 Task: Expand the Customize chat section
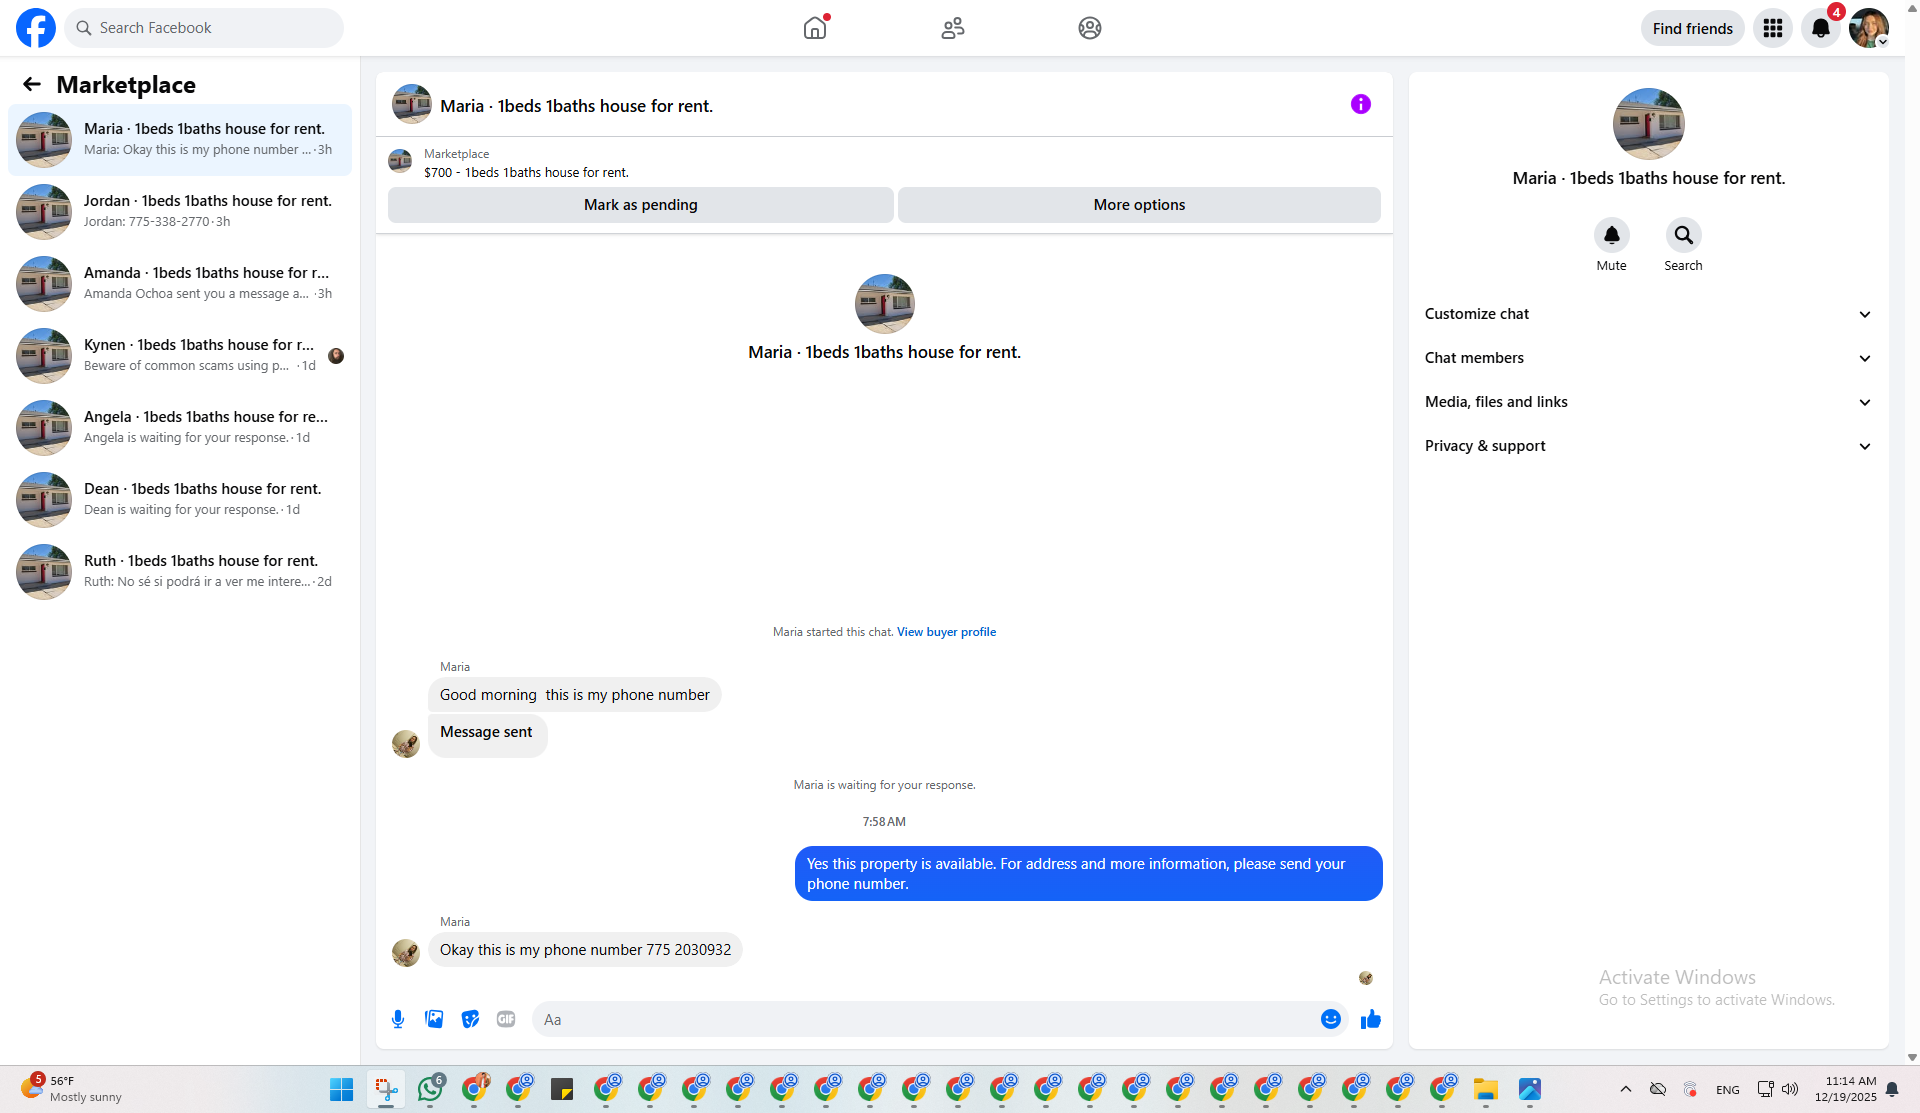[1649, 314]
